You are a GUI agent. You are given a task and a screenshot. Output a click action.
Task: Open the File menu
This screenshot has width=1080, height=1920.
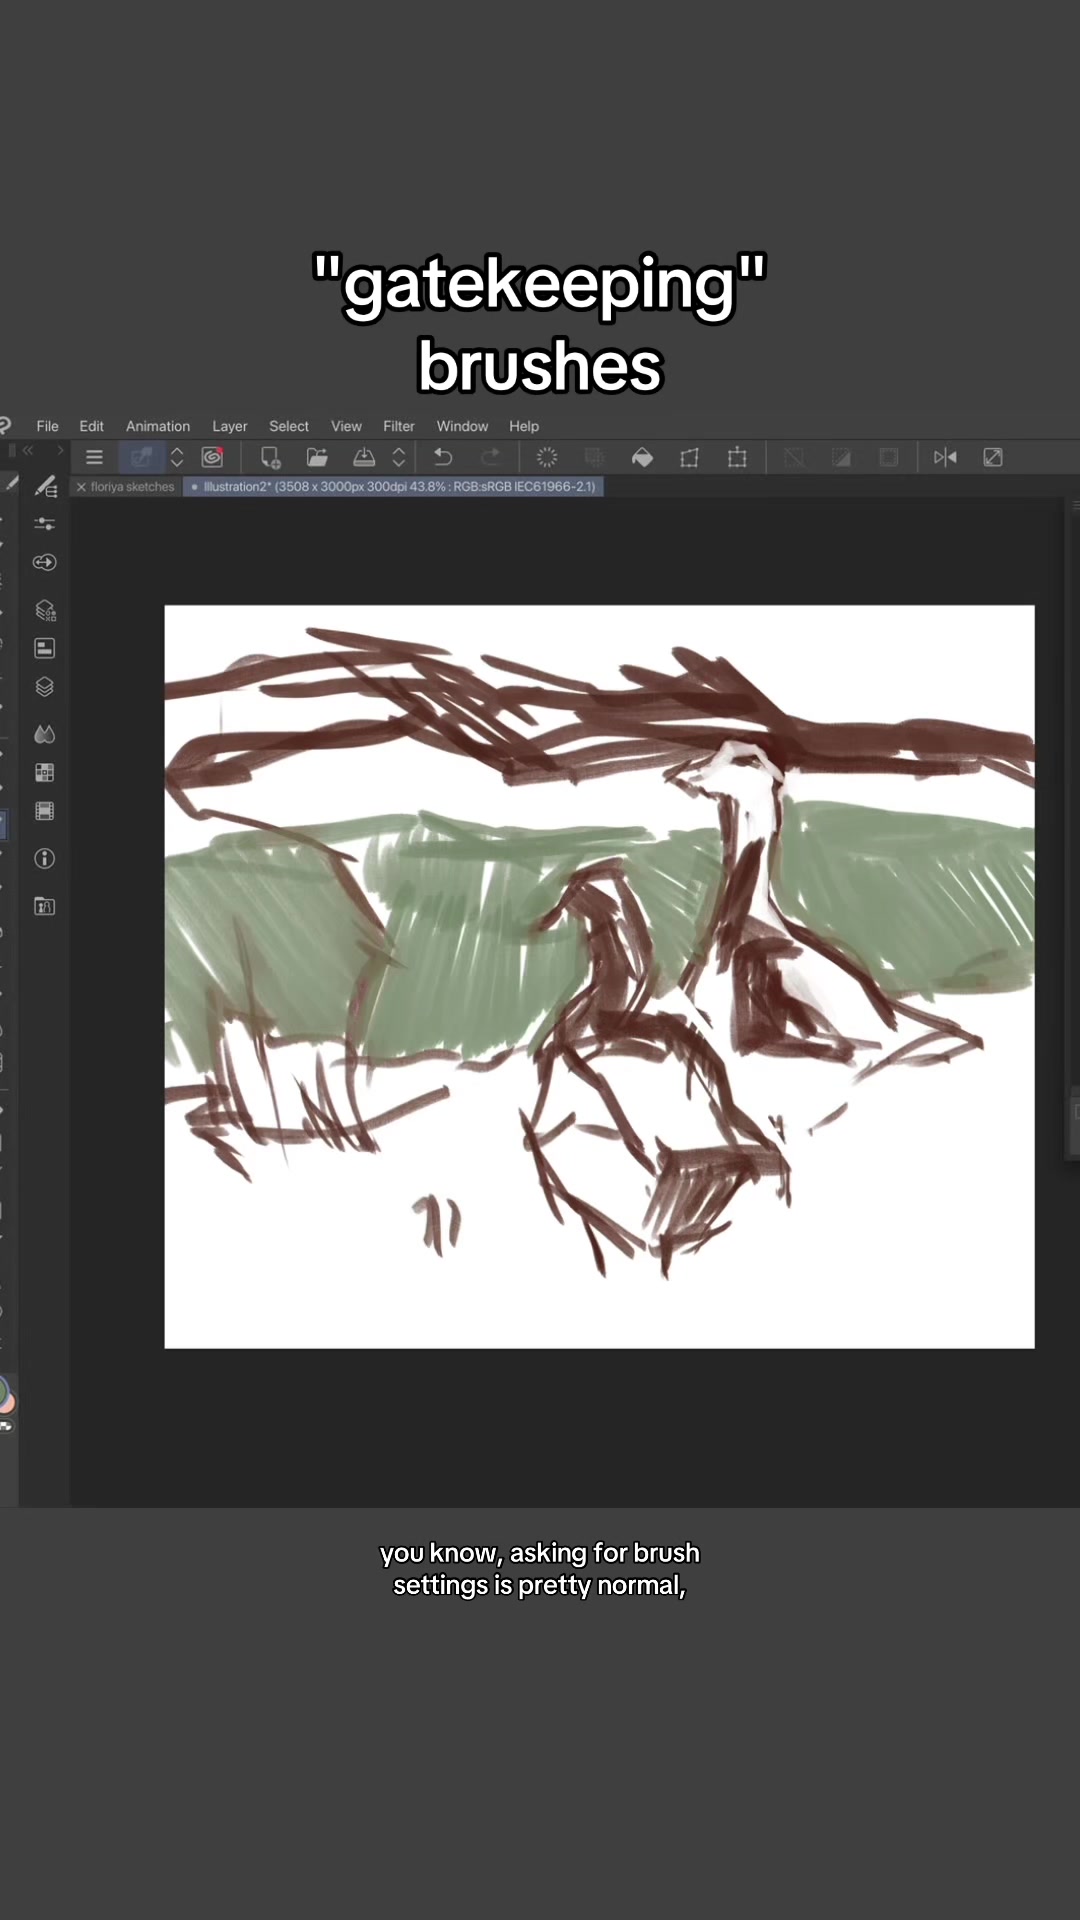pos(47,426)
